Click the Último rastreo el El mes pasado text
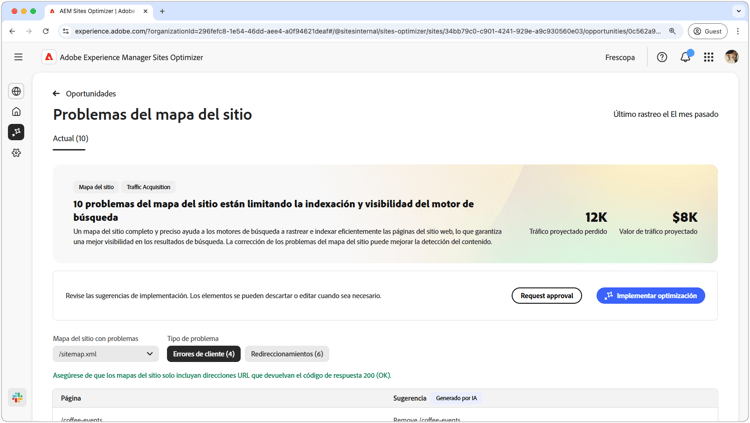The height and width of the screenshot is (423, 750). pos(666,114)
